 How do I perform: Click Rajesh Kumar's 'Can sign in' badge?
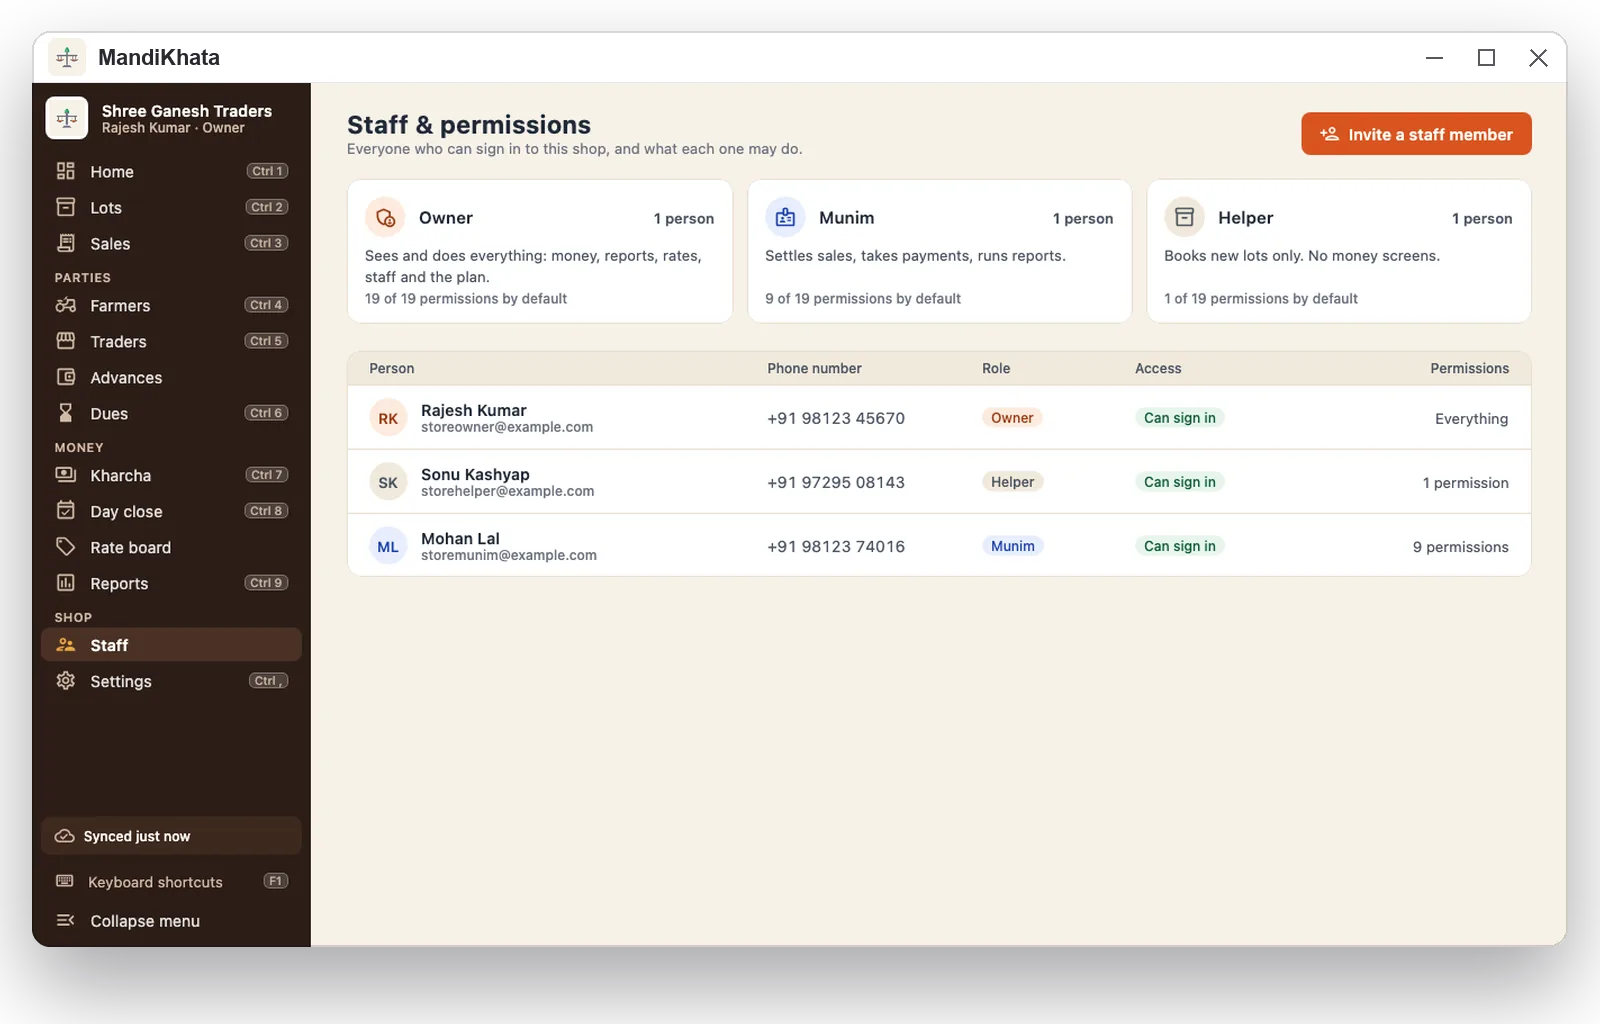pyautogui.click(x=1180, y=418)
